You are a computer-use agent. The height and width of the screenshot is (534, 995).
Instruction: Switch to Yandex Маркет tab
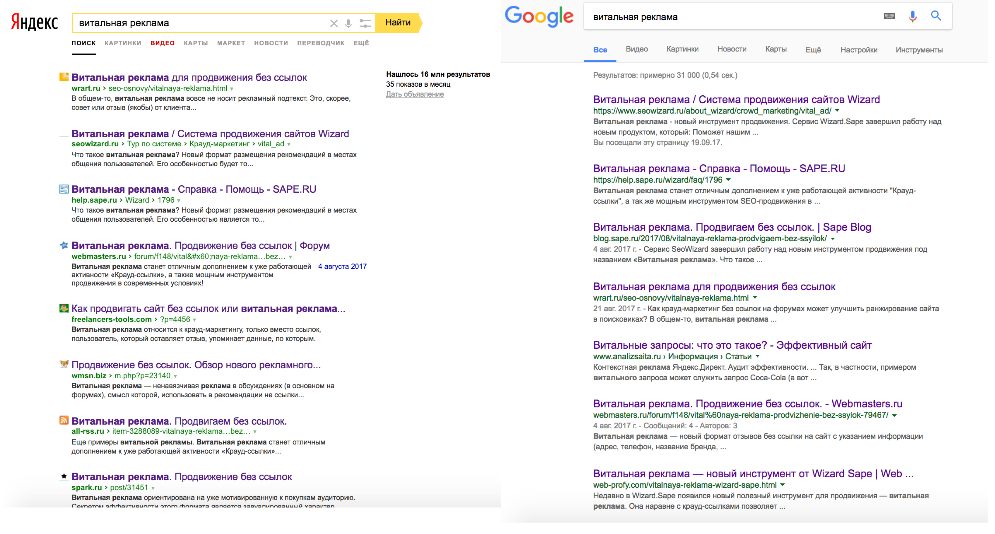click(231, 43)
